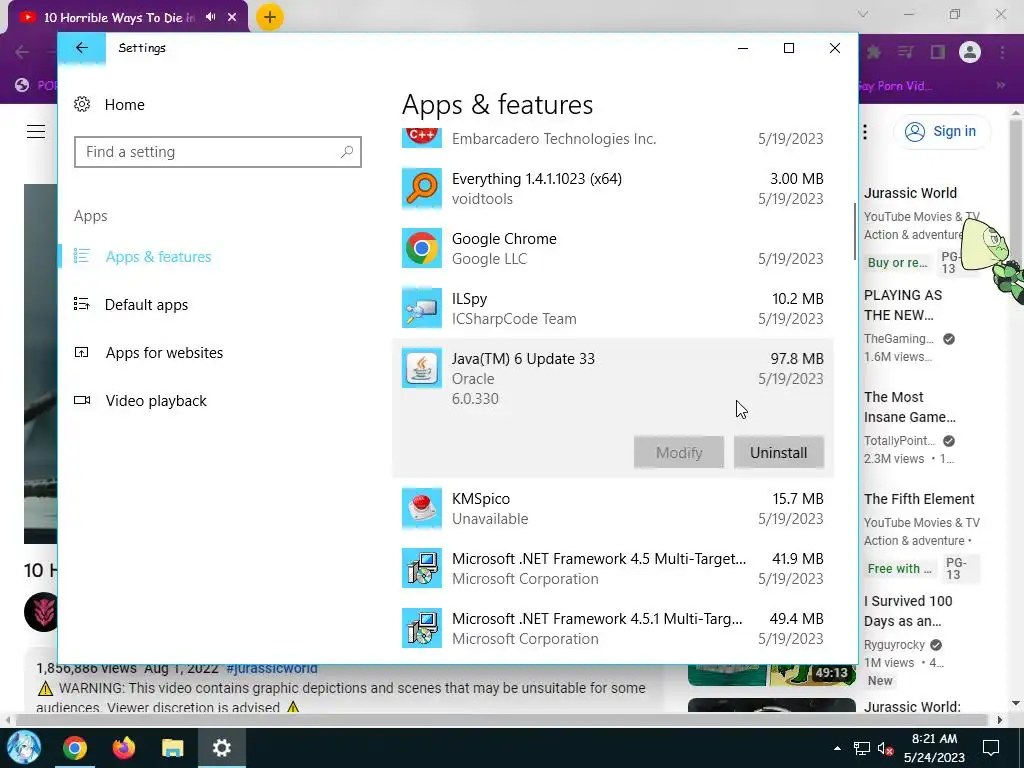Open browser extensions puzzle icon

[x=874, y=52]
